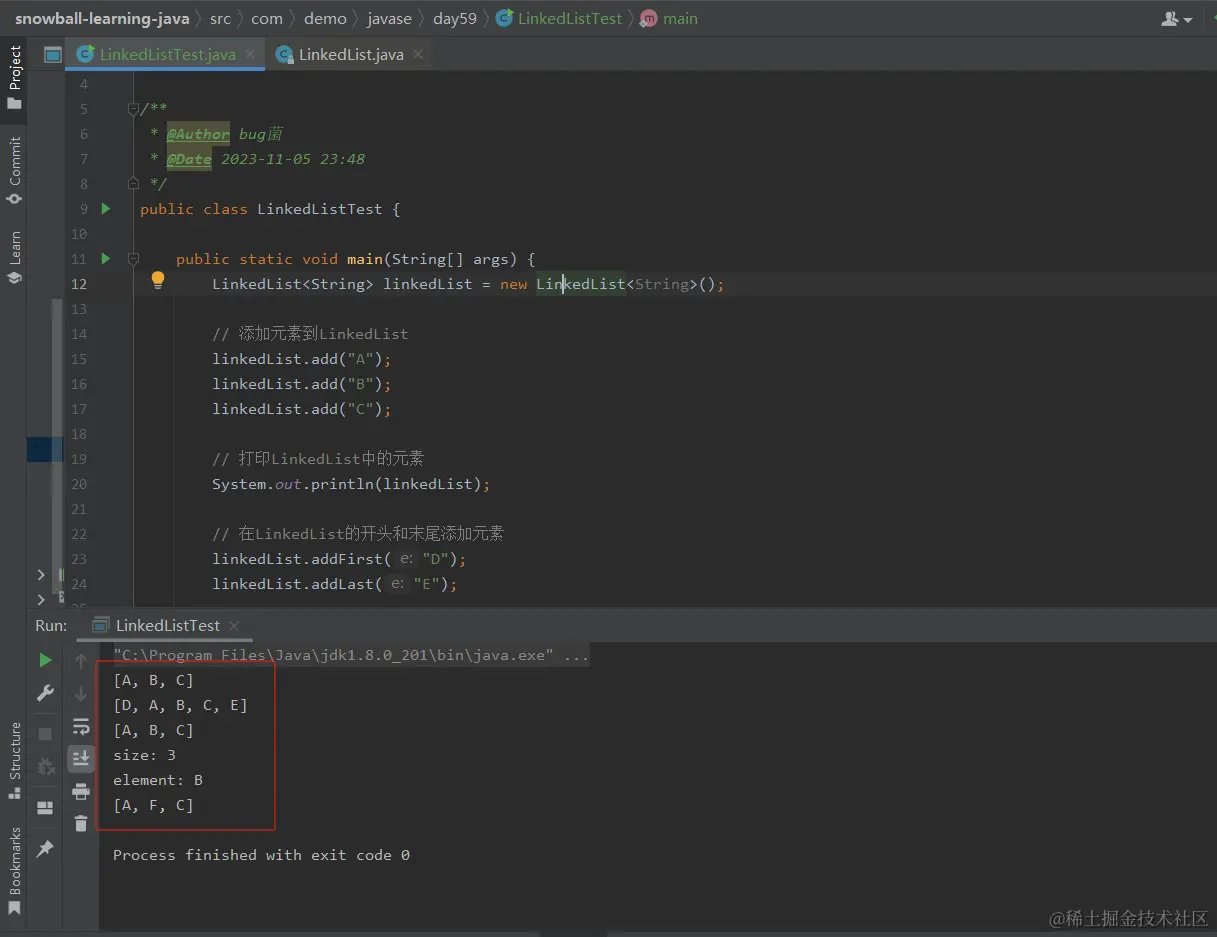This screenshot has width=1217, height=937.
Task: Open the Bookmarks tool window
Action: pos(14,871)
